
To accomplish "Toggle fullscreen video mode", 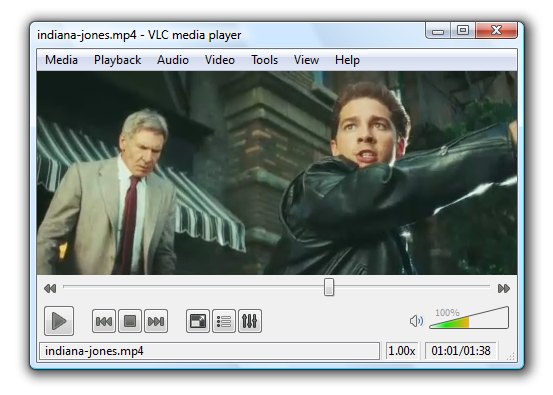I will (198, 321).
